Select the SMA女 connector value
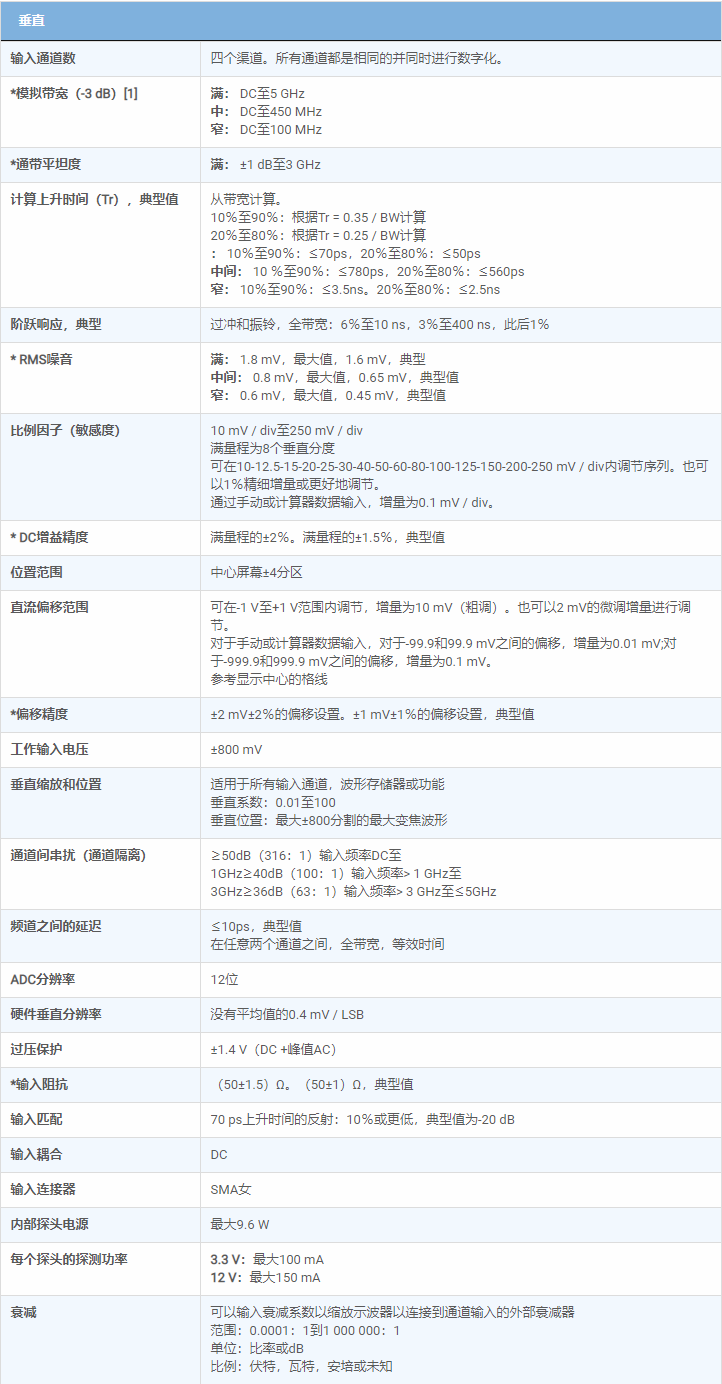The height and width of the screenshot is (1384, 722). pos(231,1189)
